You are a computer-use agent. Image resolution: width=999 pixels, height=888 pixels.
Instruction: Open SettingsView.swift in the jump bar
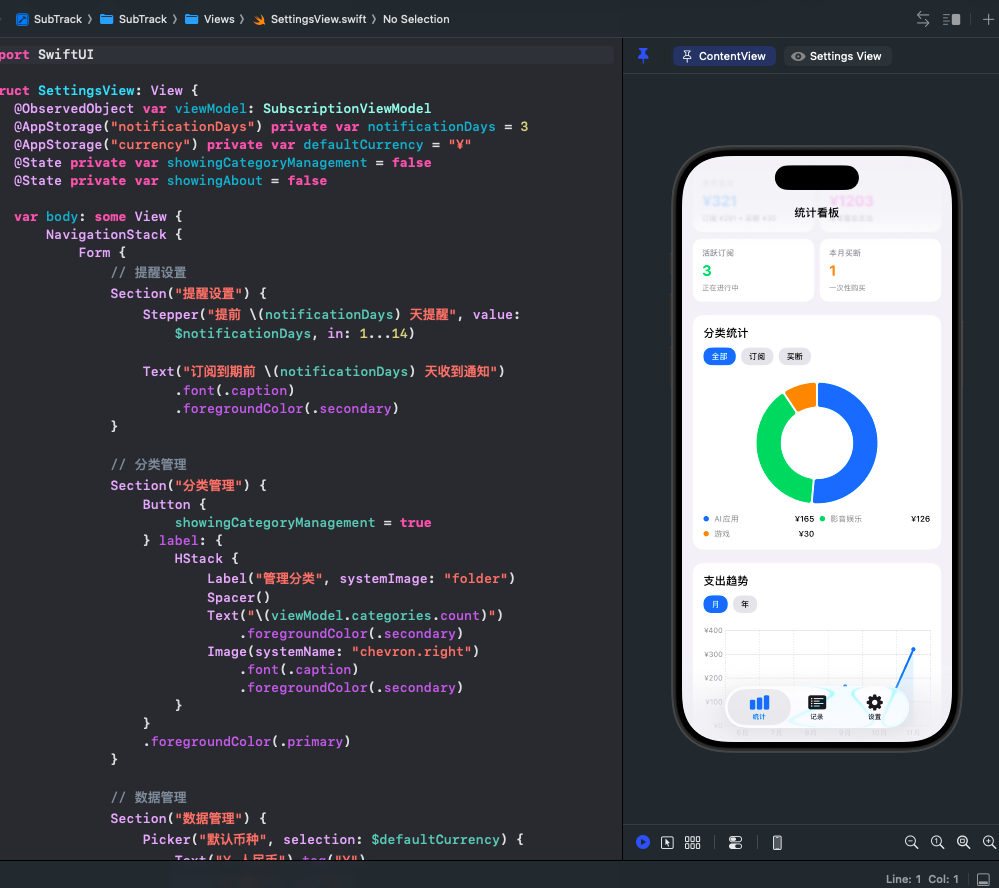point(309,19)
